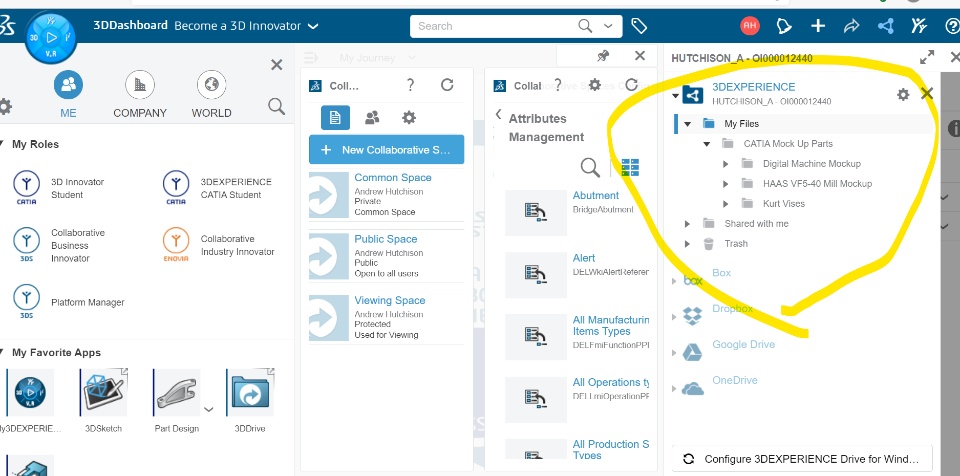The width and height of the screenshot is (960, 476).
Task: Open the Trash folder
Action: (x=736, y=244)
